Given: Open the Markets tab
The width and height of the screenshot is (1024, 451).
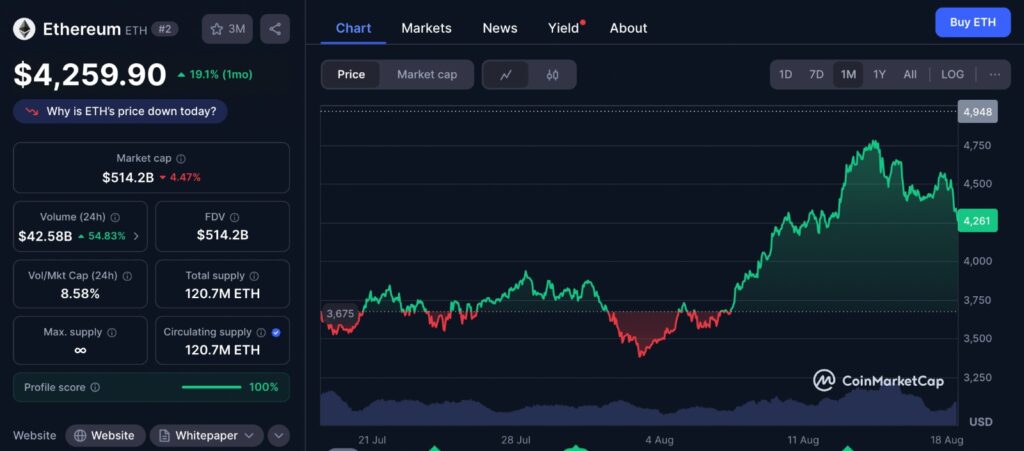Looking at the screenshot, I should click(426, 28).
